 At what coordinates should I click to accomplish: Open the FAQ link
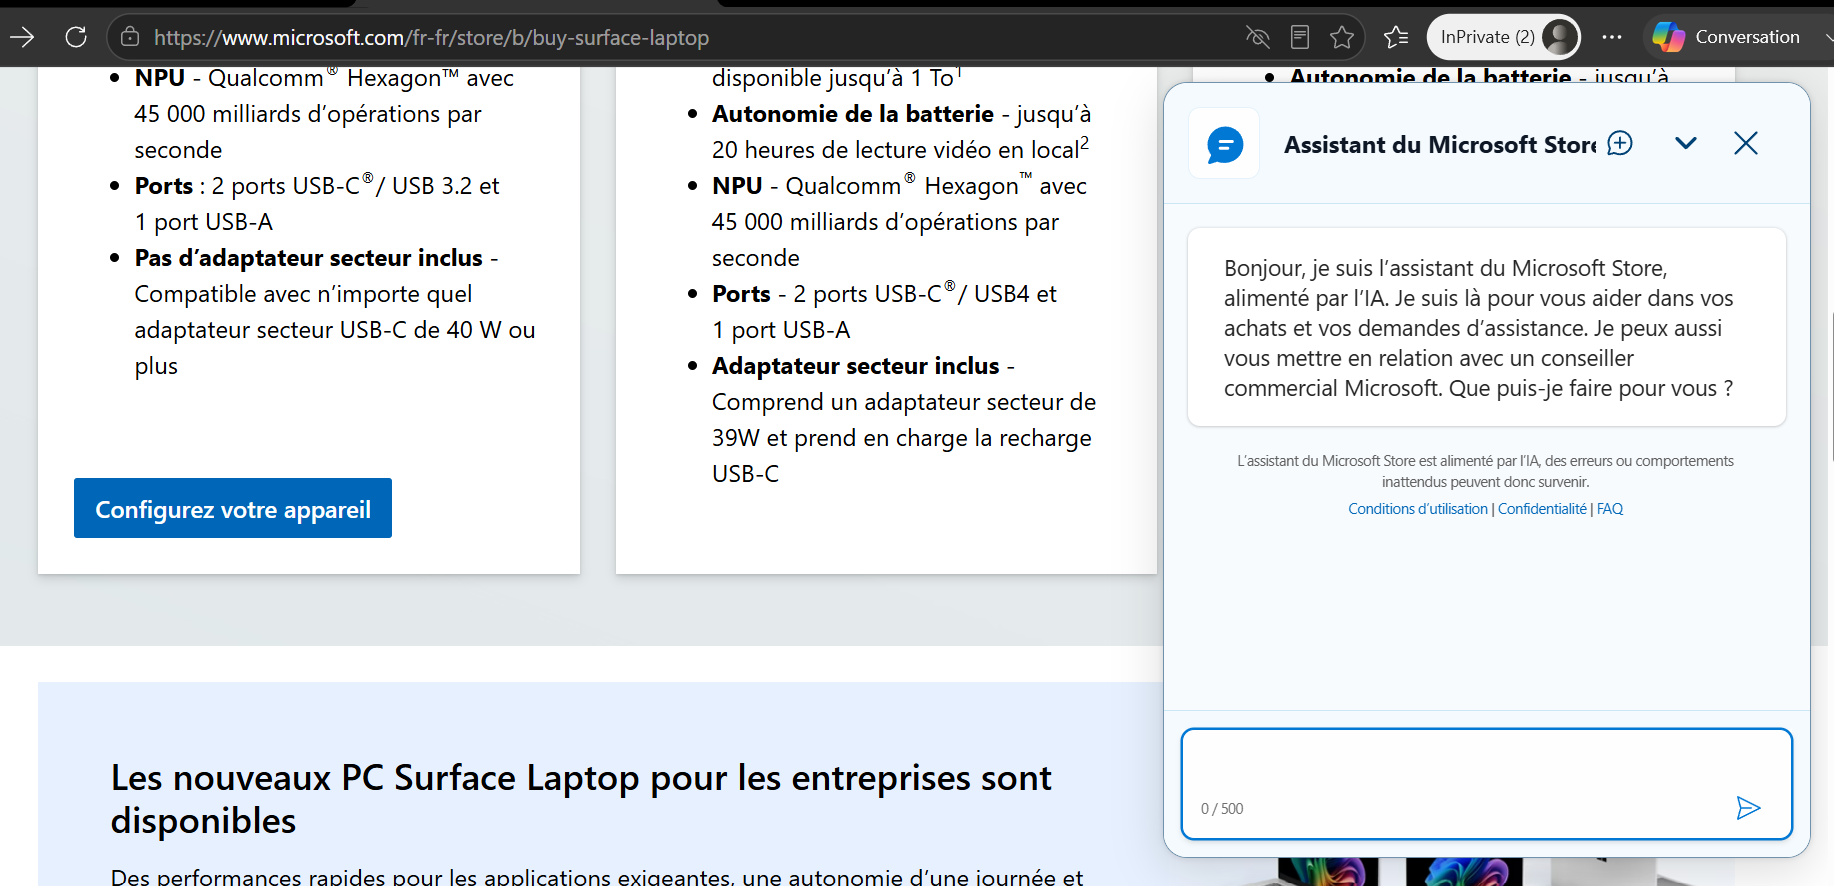tap(1609, 509)
